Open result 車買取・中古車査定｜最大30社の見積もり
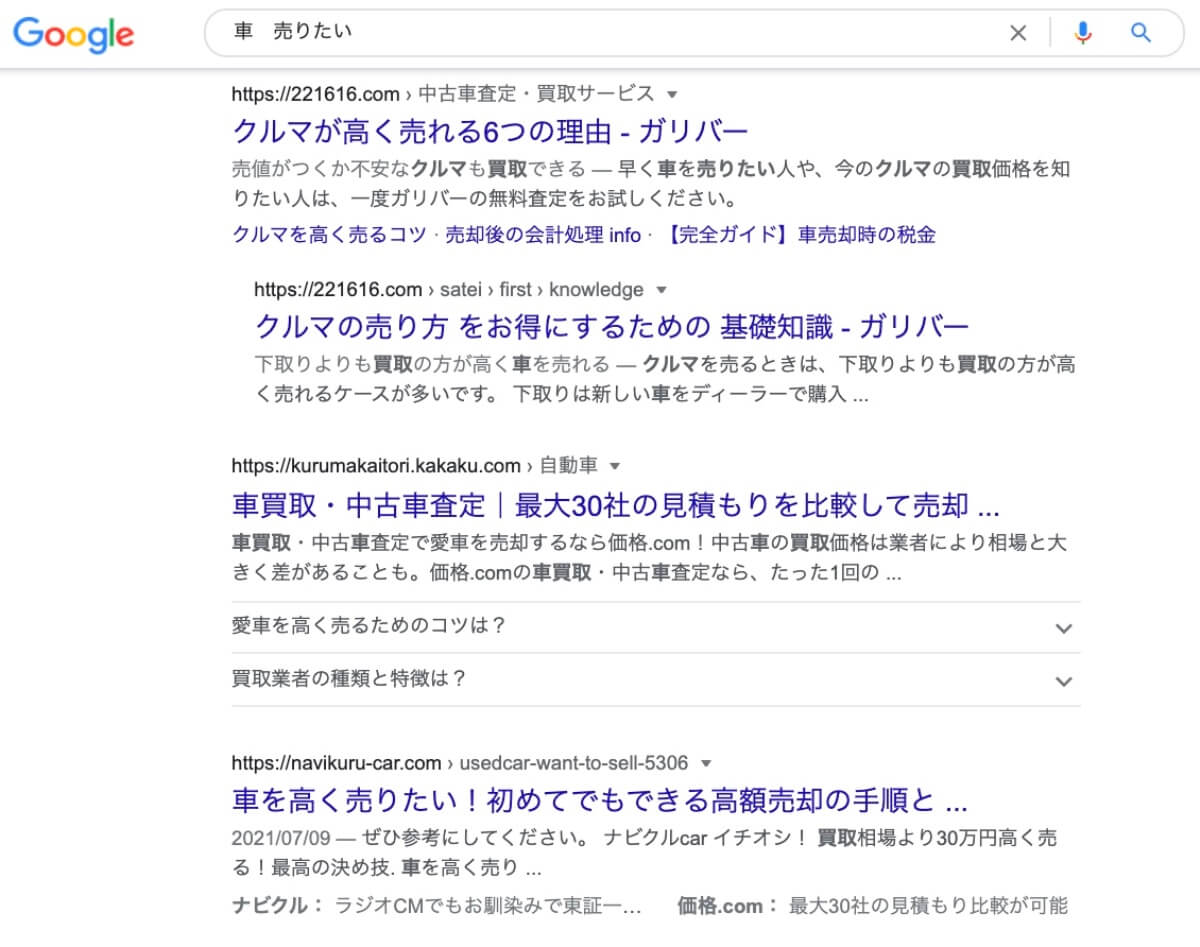The height and width of the screenshot is (947, 1200). [616, 504]
